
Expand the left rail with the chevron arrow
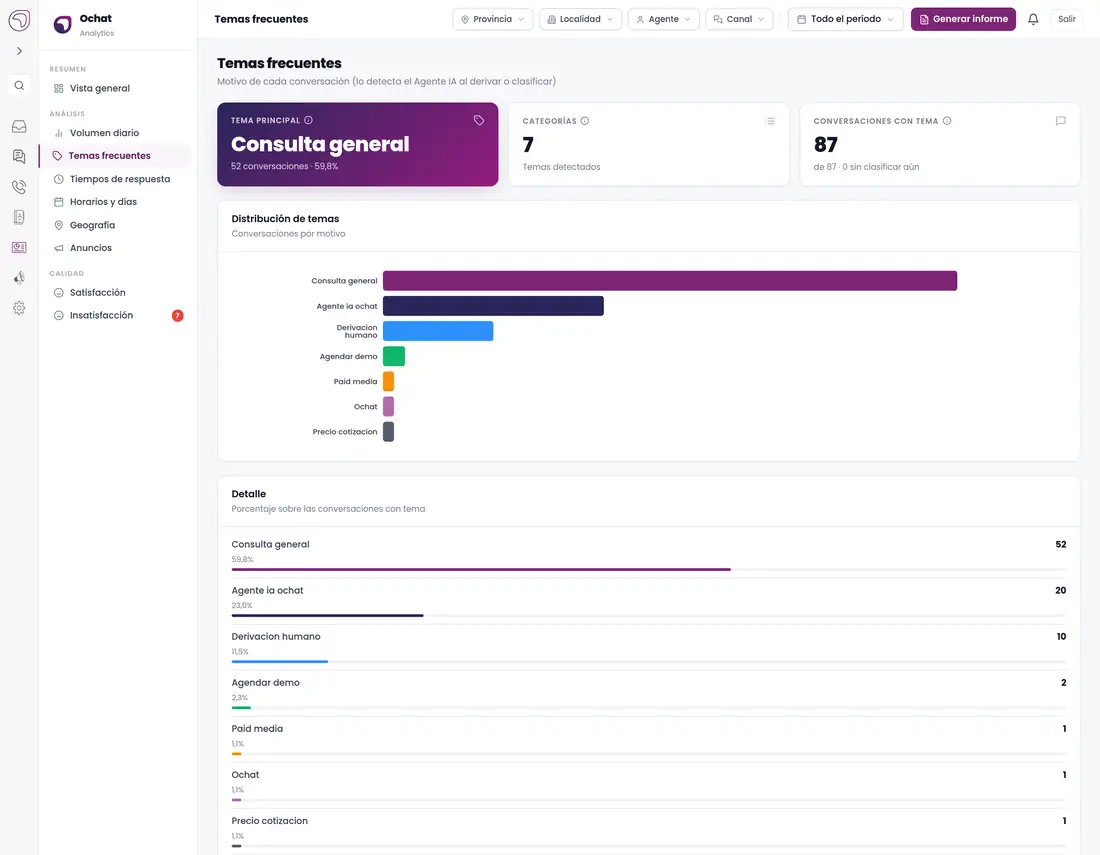(19, 51)
